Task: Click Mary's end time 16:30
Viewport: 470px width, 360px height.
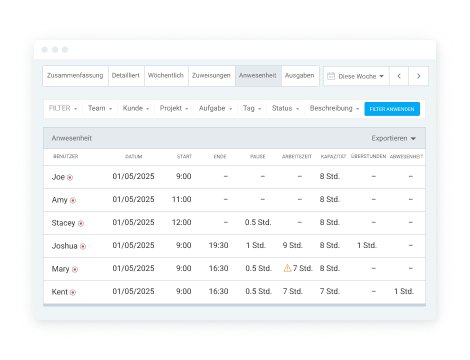Action: [219, 268]
